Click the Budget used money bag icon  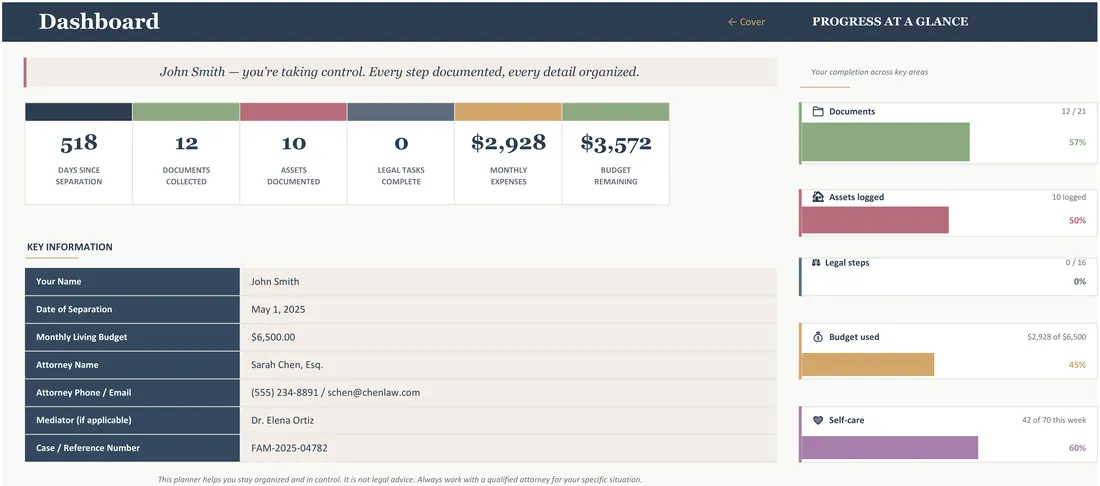pyautogui.click(x=817, y=337)
